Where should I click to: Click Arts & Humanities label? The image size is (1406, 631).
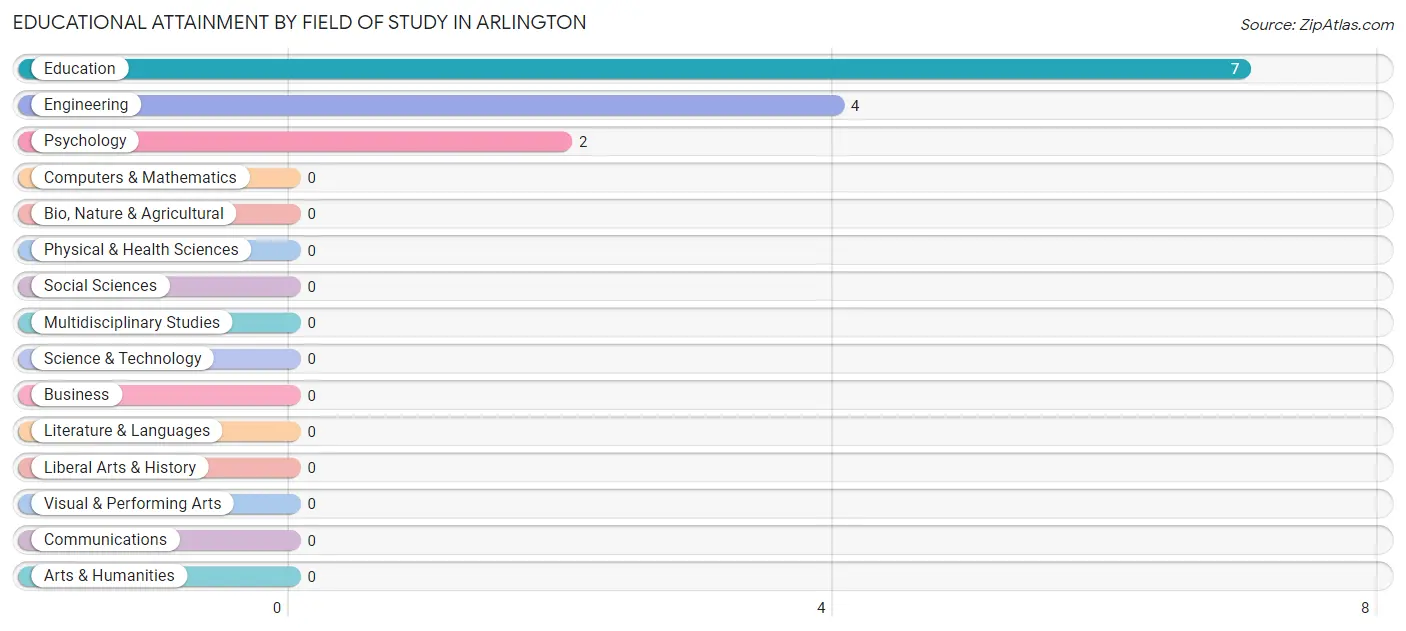[x=109, y=576]
